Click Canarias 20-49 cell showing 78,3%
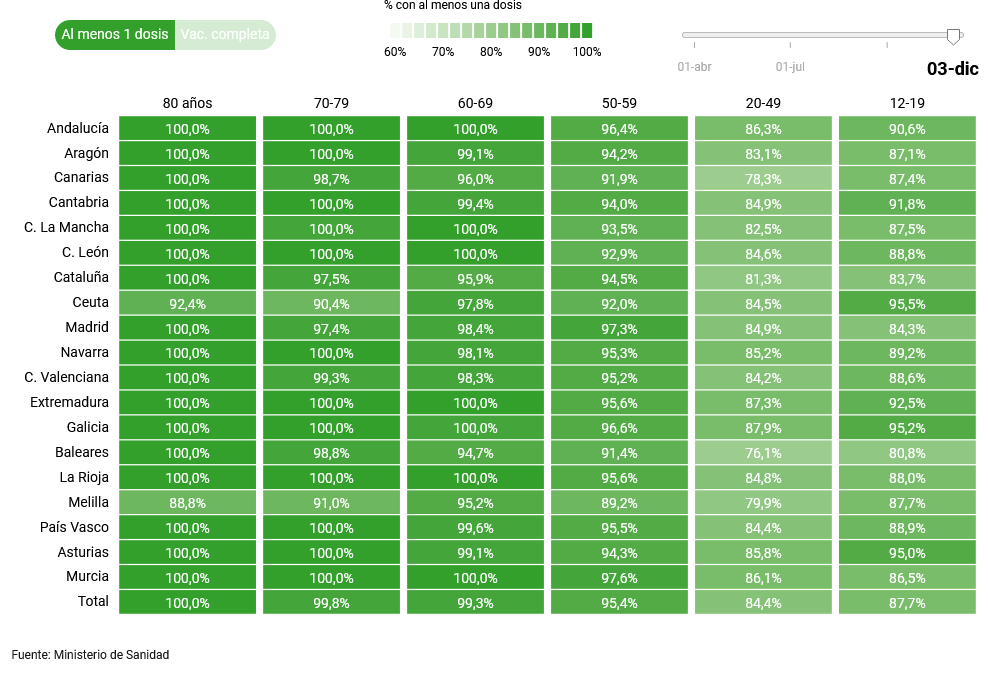988x674 pixels. (x=763, y=178)
